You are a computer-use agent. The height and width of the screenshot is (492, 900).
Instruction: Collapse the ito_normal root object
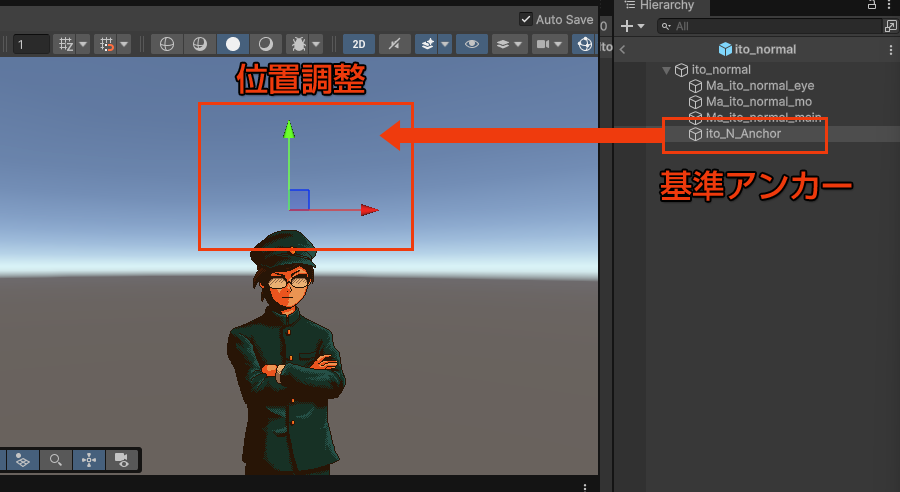coord(667,70)
